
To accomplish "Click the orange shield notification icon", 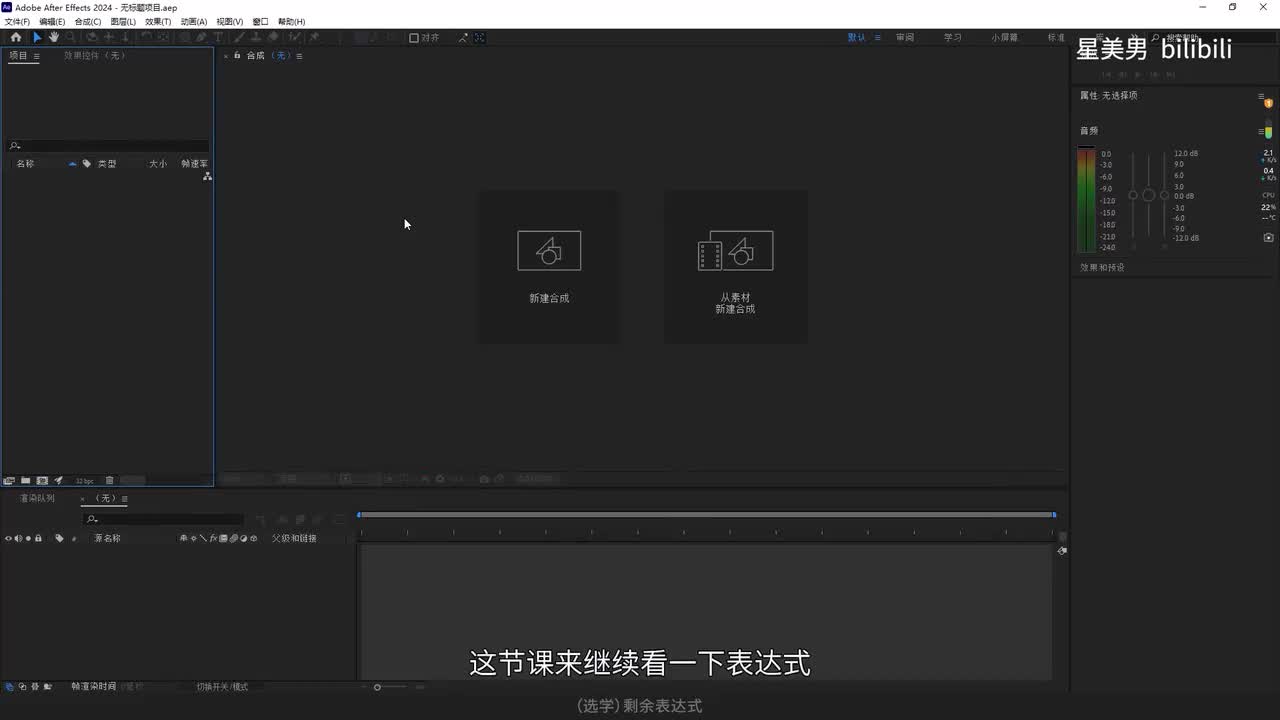I will click(x=1269, y=103).
